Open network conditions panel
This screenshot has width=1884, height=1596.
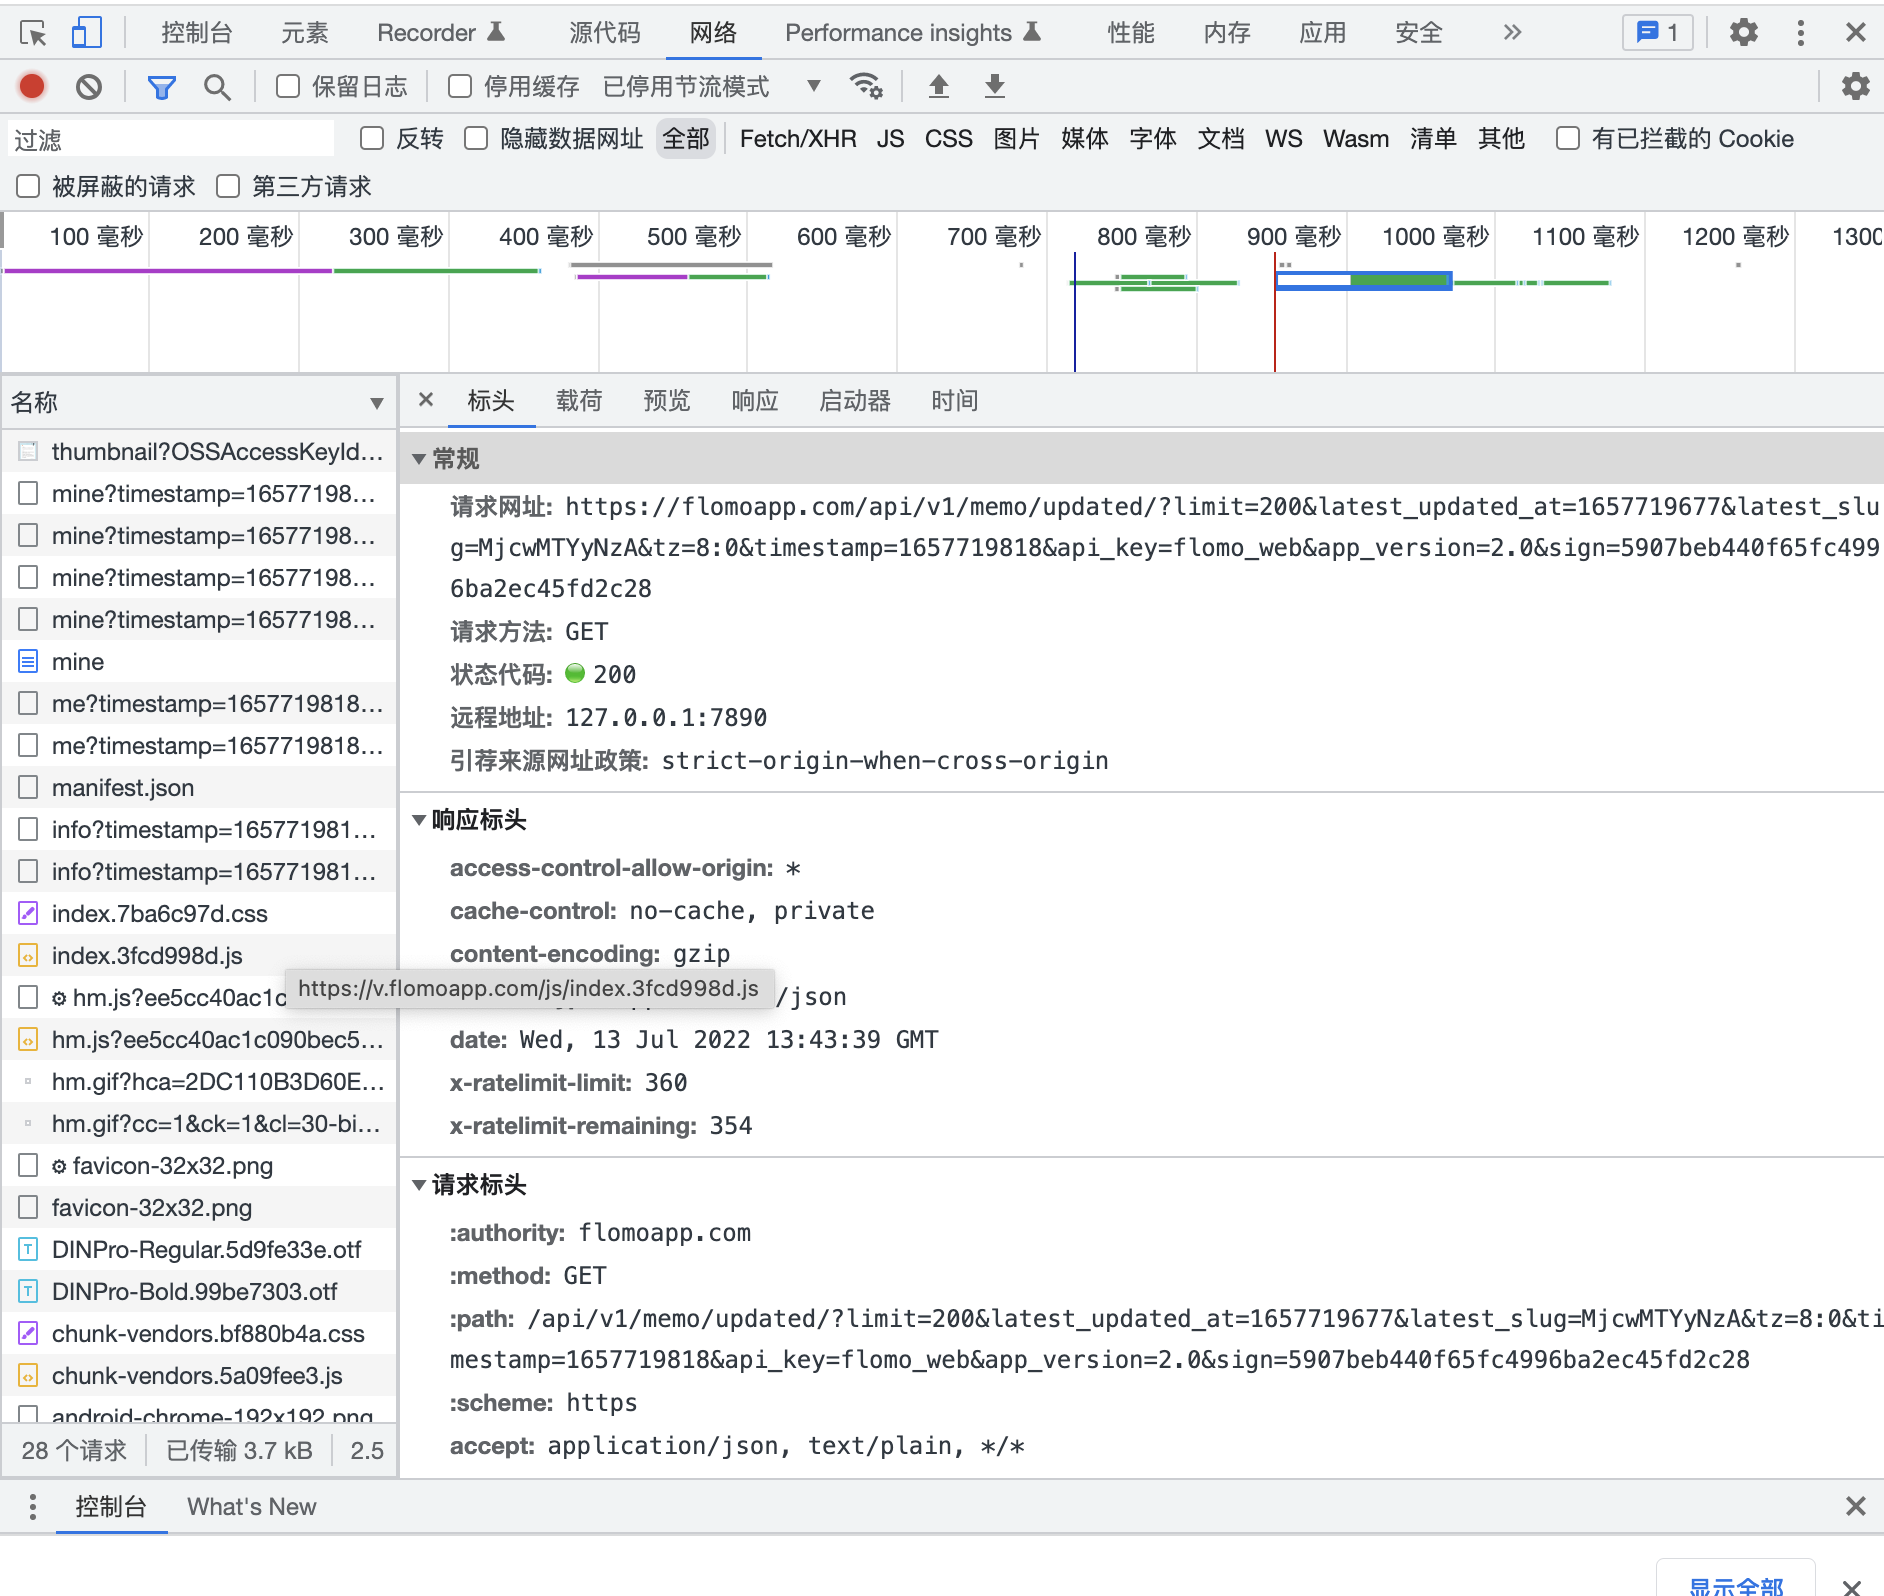(866, 86)
